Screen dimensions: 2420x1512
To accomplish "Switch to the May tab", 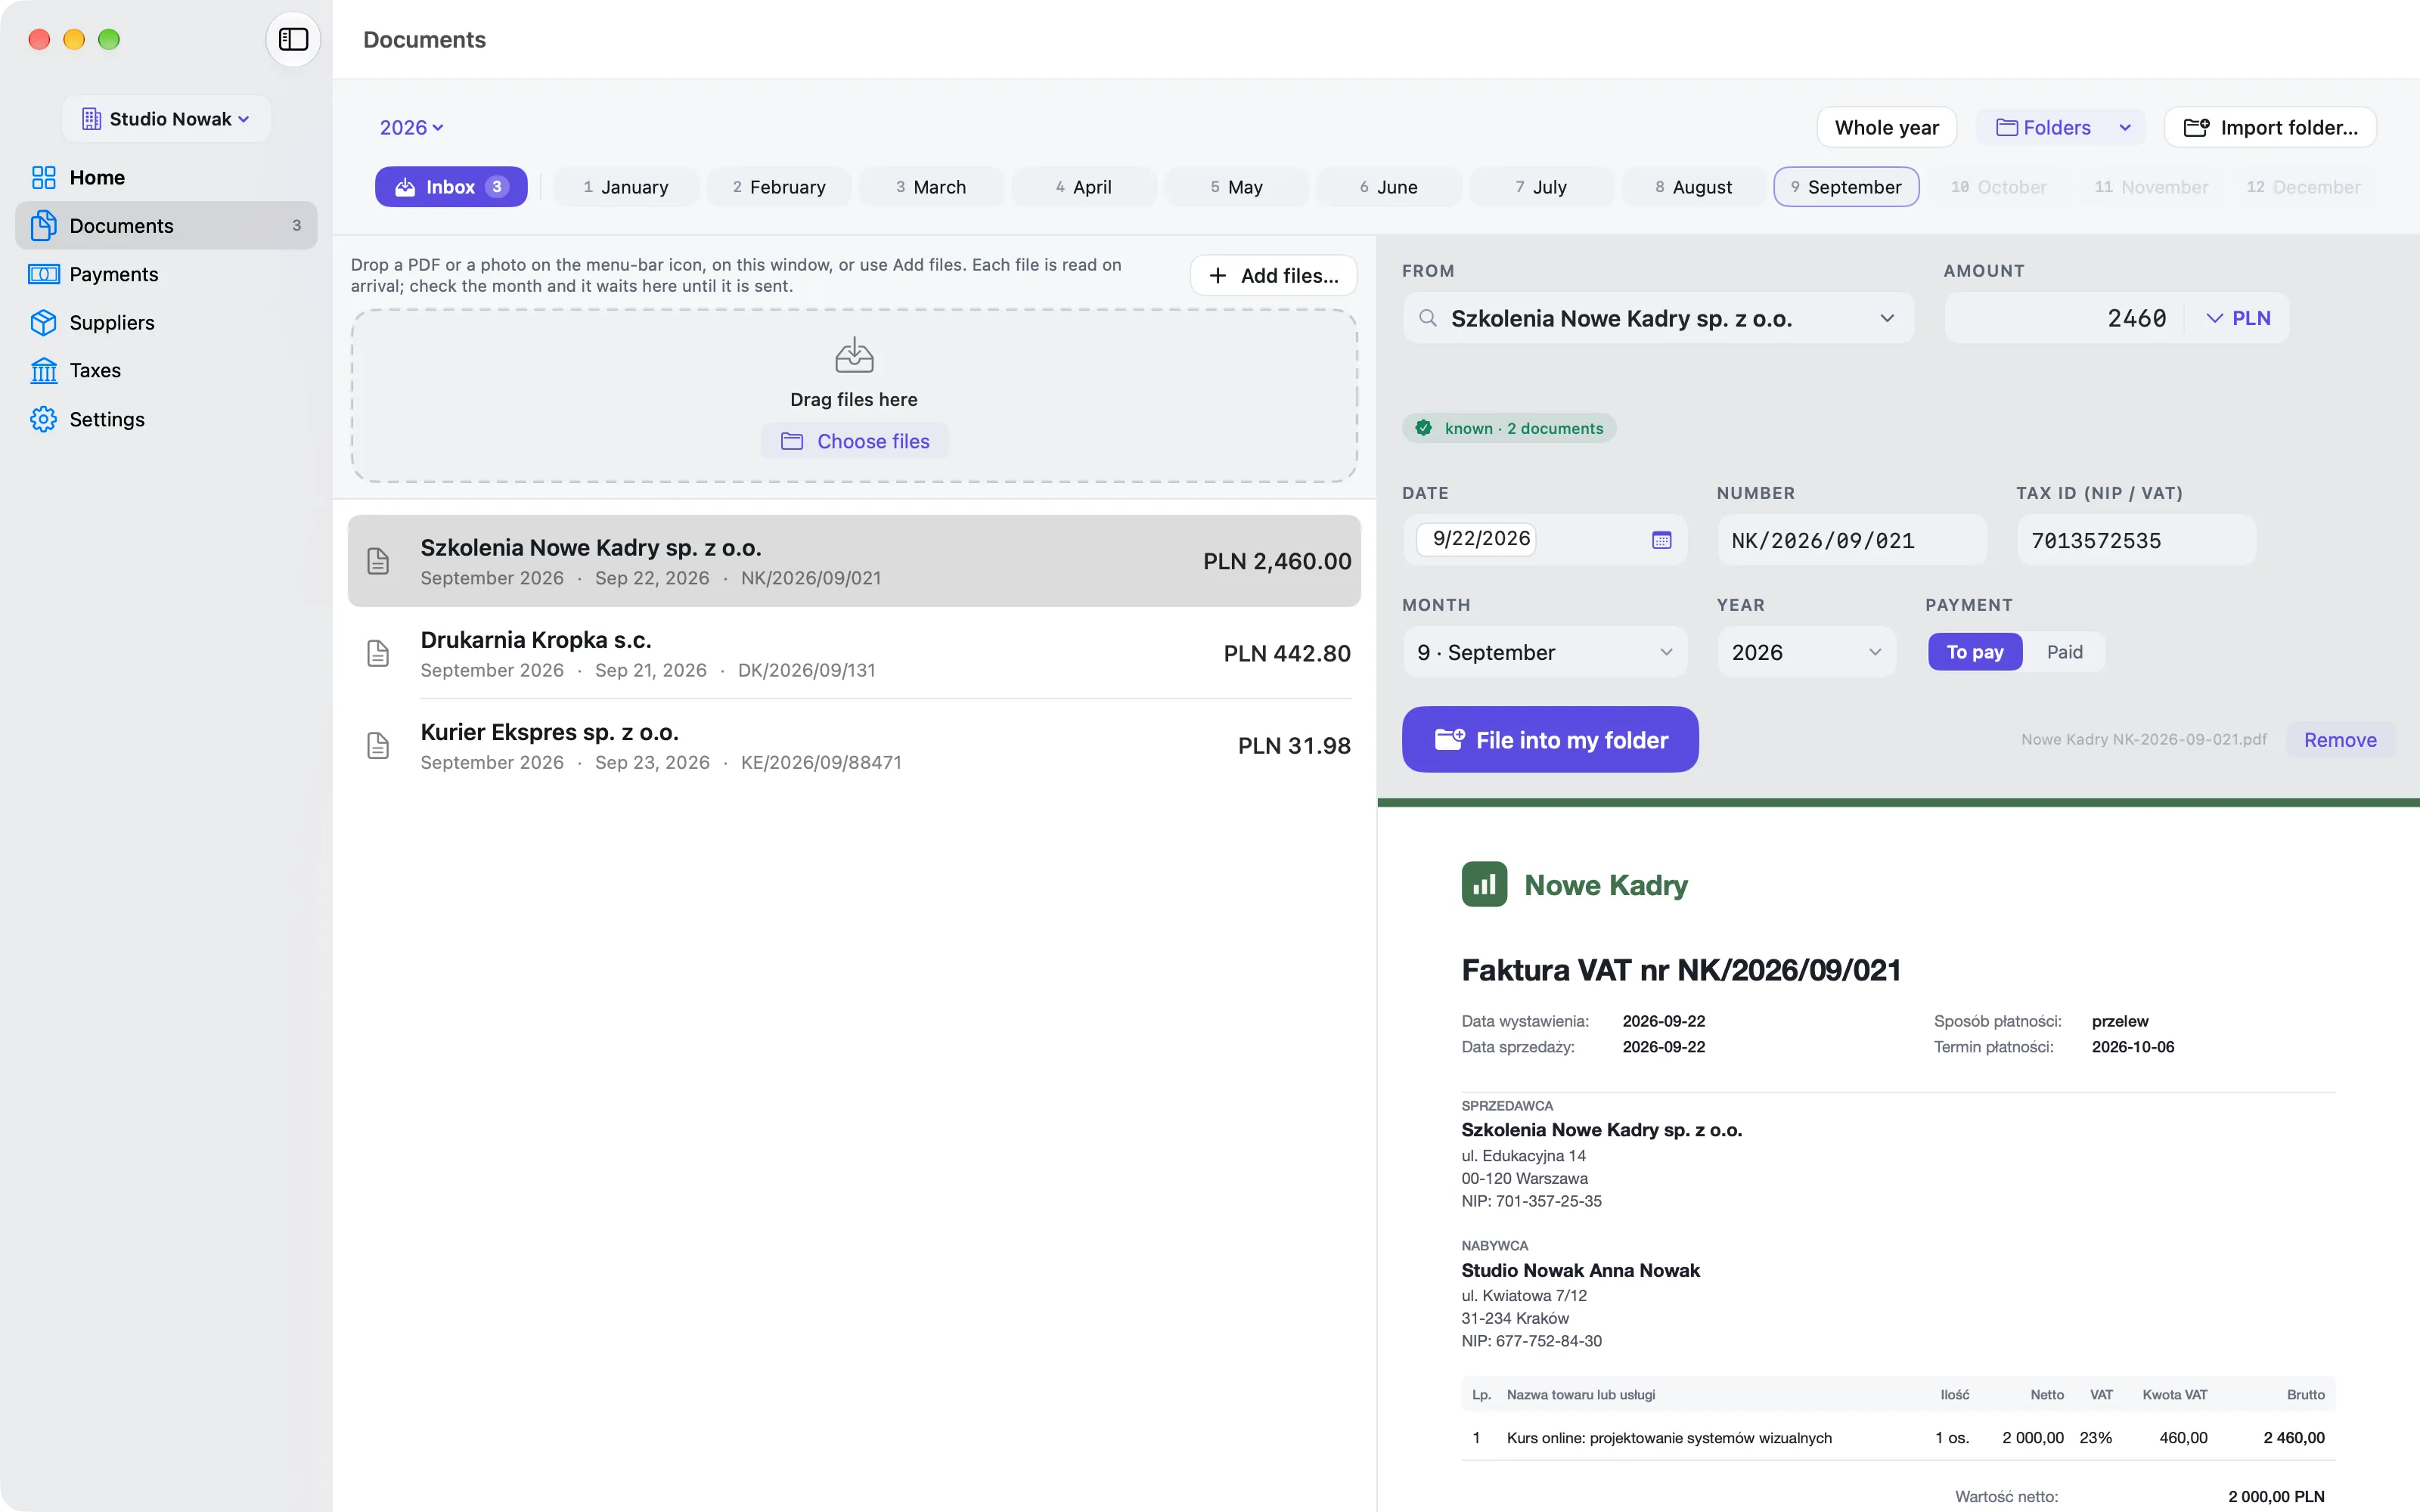I will (1236, 187).
